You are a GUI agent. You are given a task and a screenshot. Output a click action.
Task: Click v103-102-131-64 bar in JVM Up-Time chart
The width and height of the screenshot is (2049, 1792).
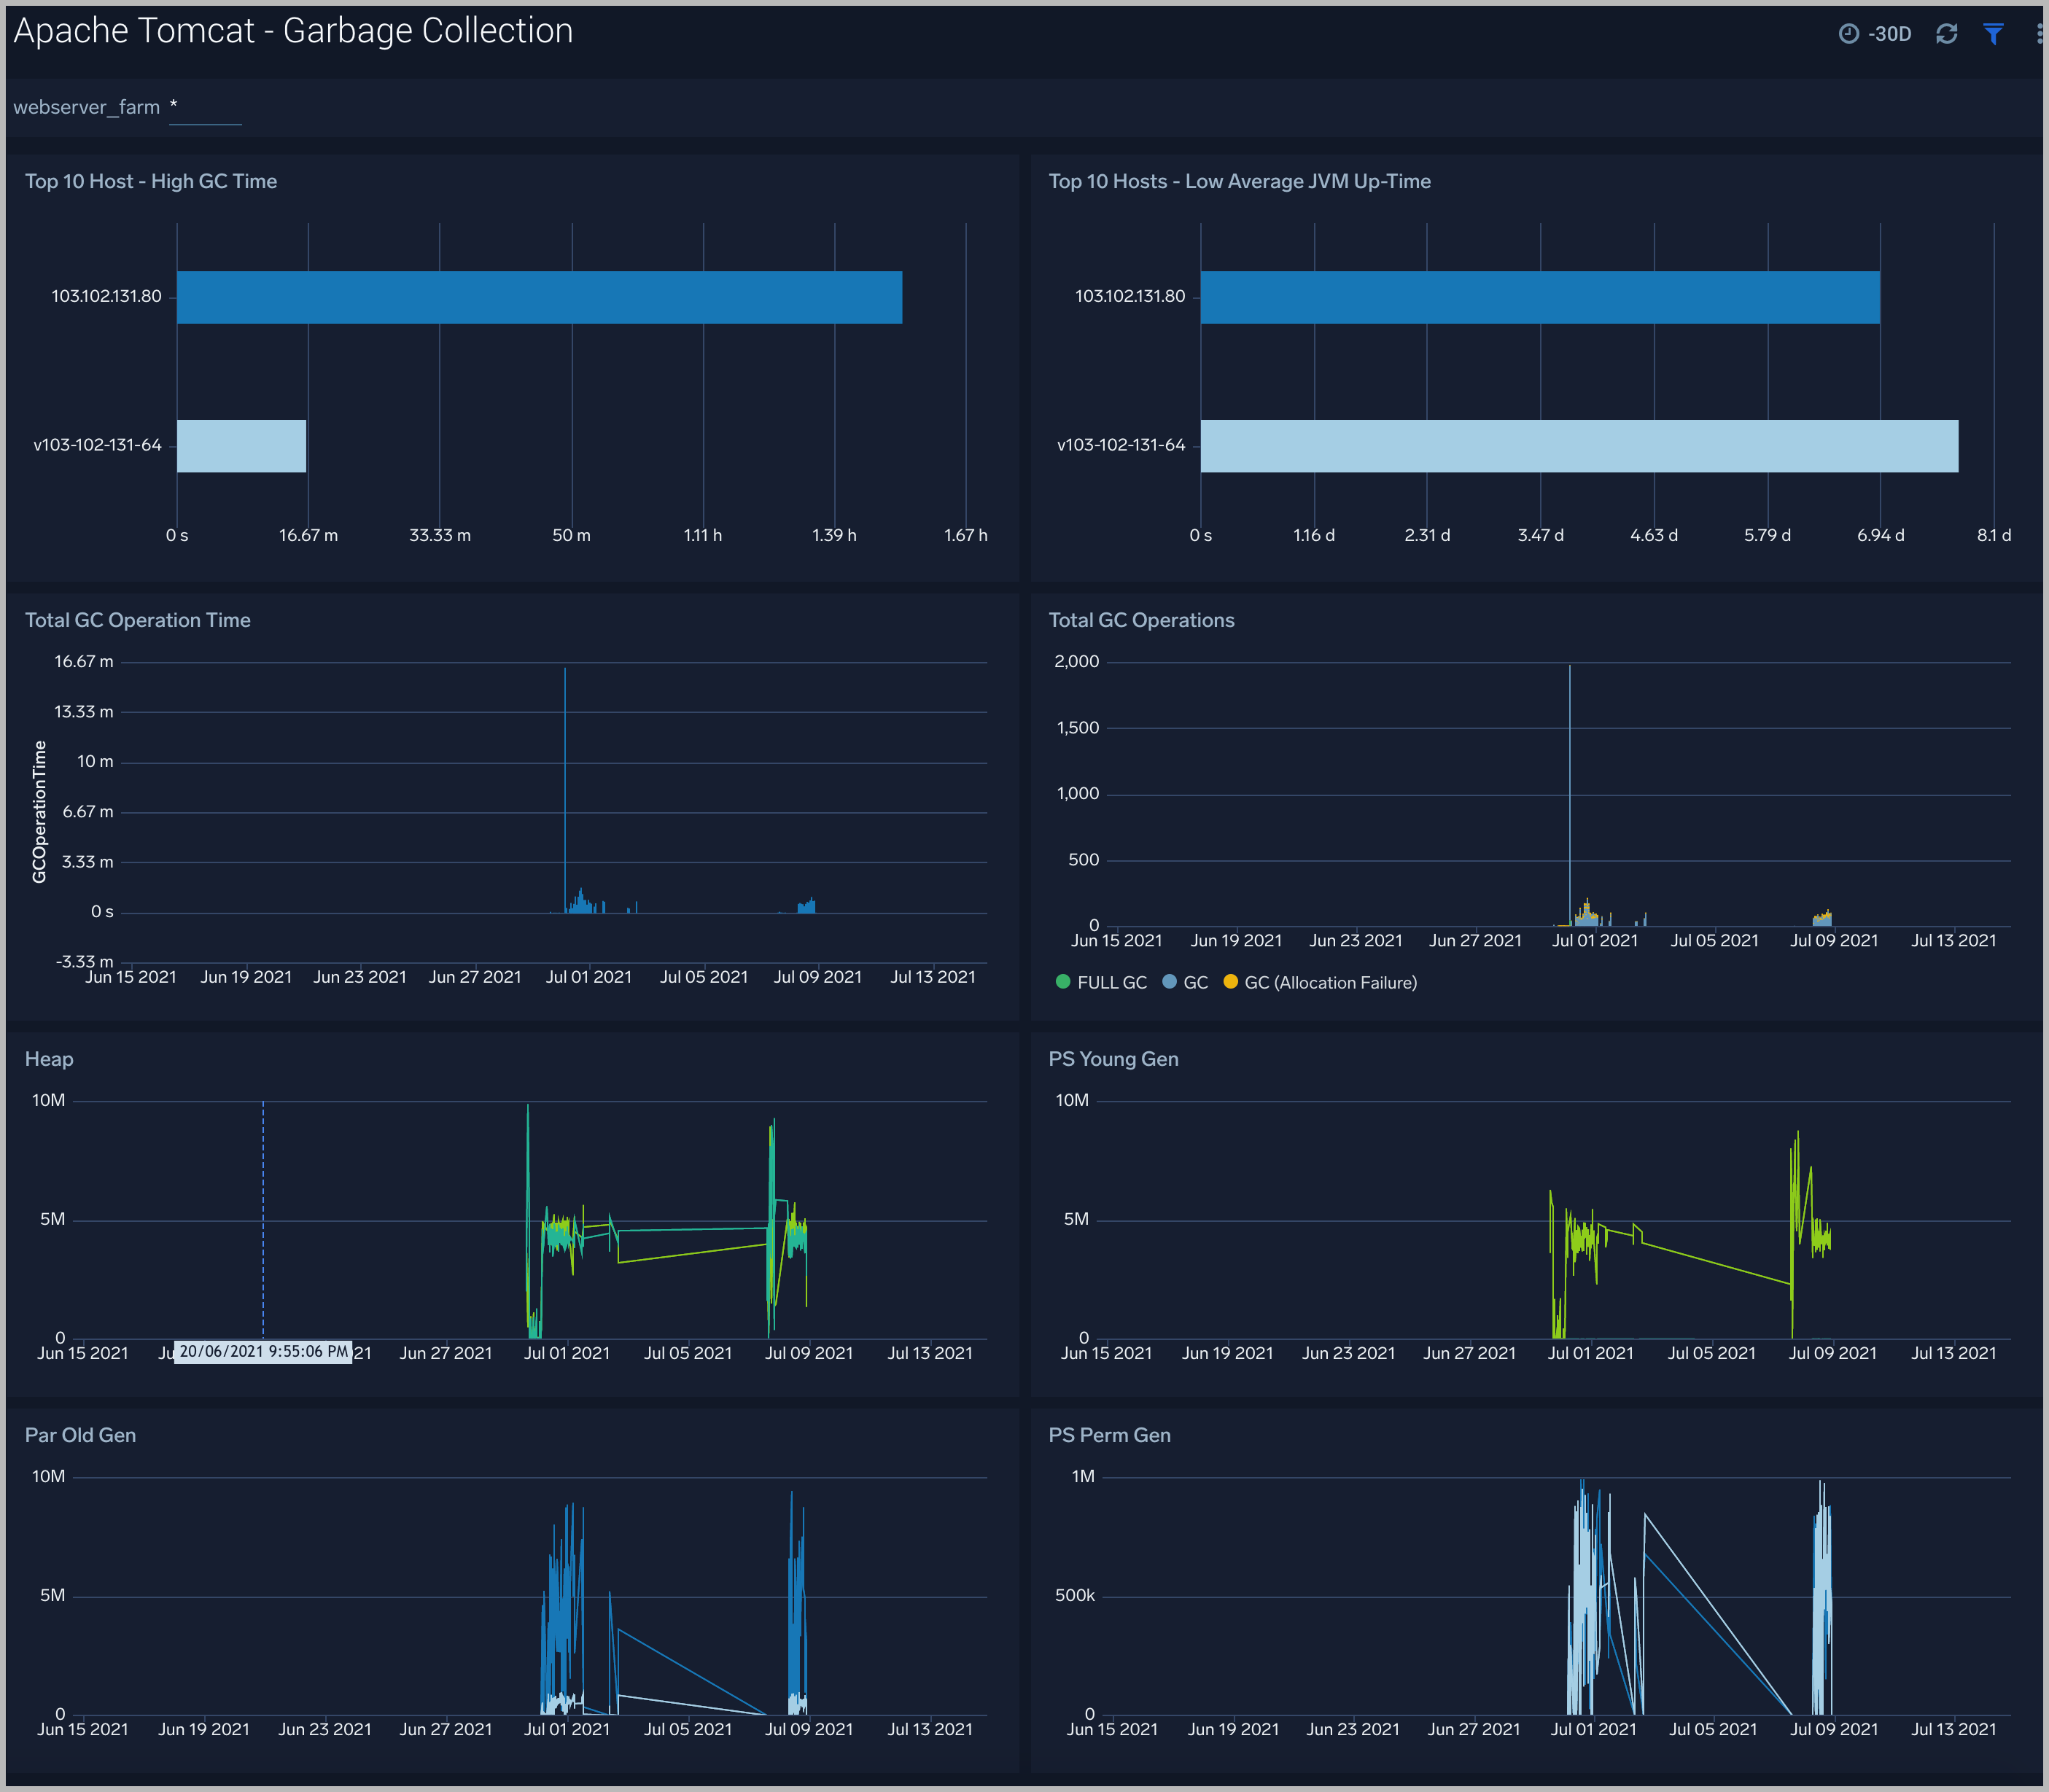pyautogui.click(x=1578, y=446)
